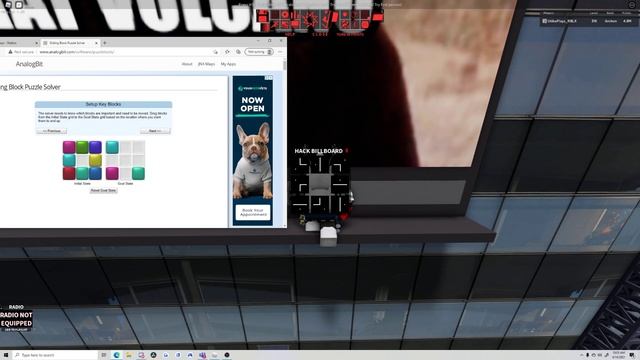Screen dimensions: 640x360
Task: Click the RADIO NOT EQUIPPED indicator
Action: (x=16, y=319)
